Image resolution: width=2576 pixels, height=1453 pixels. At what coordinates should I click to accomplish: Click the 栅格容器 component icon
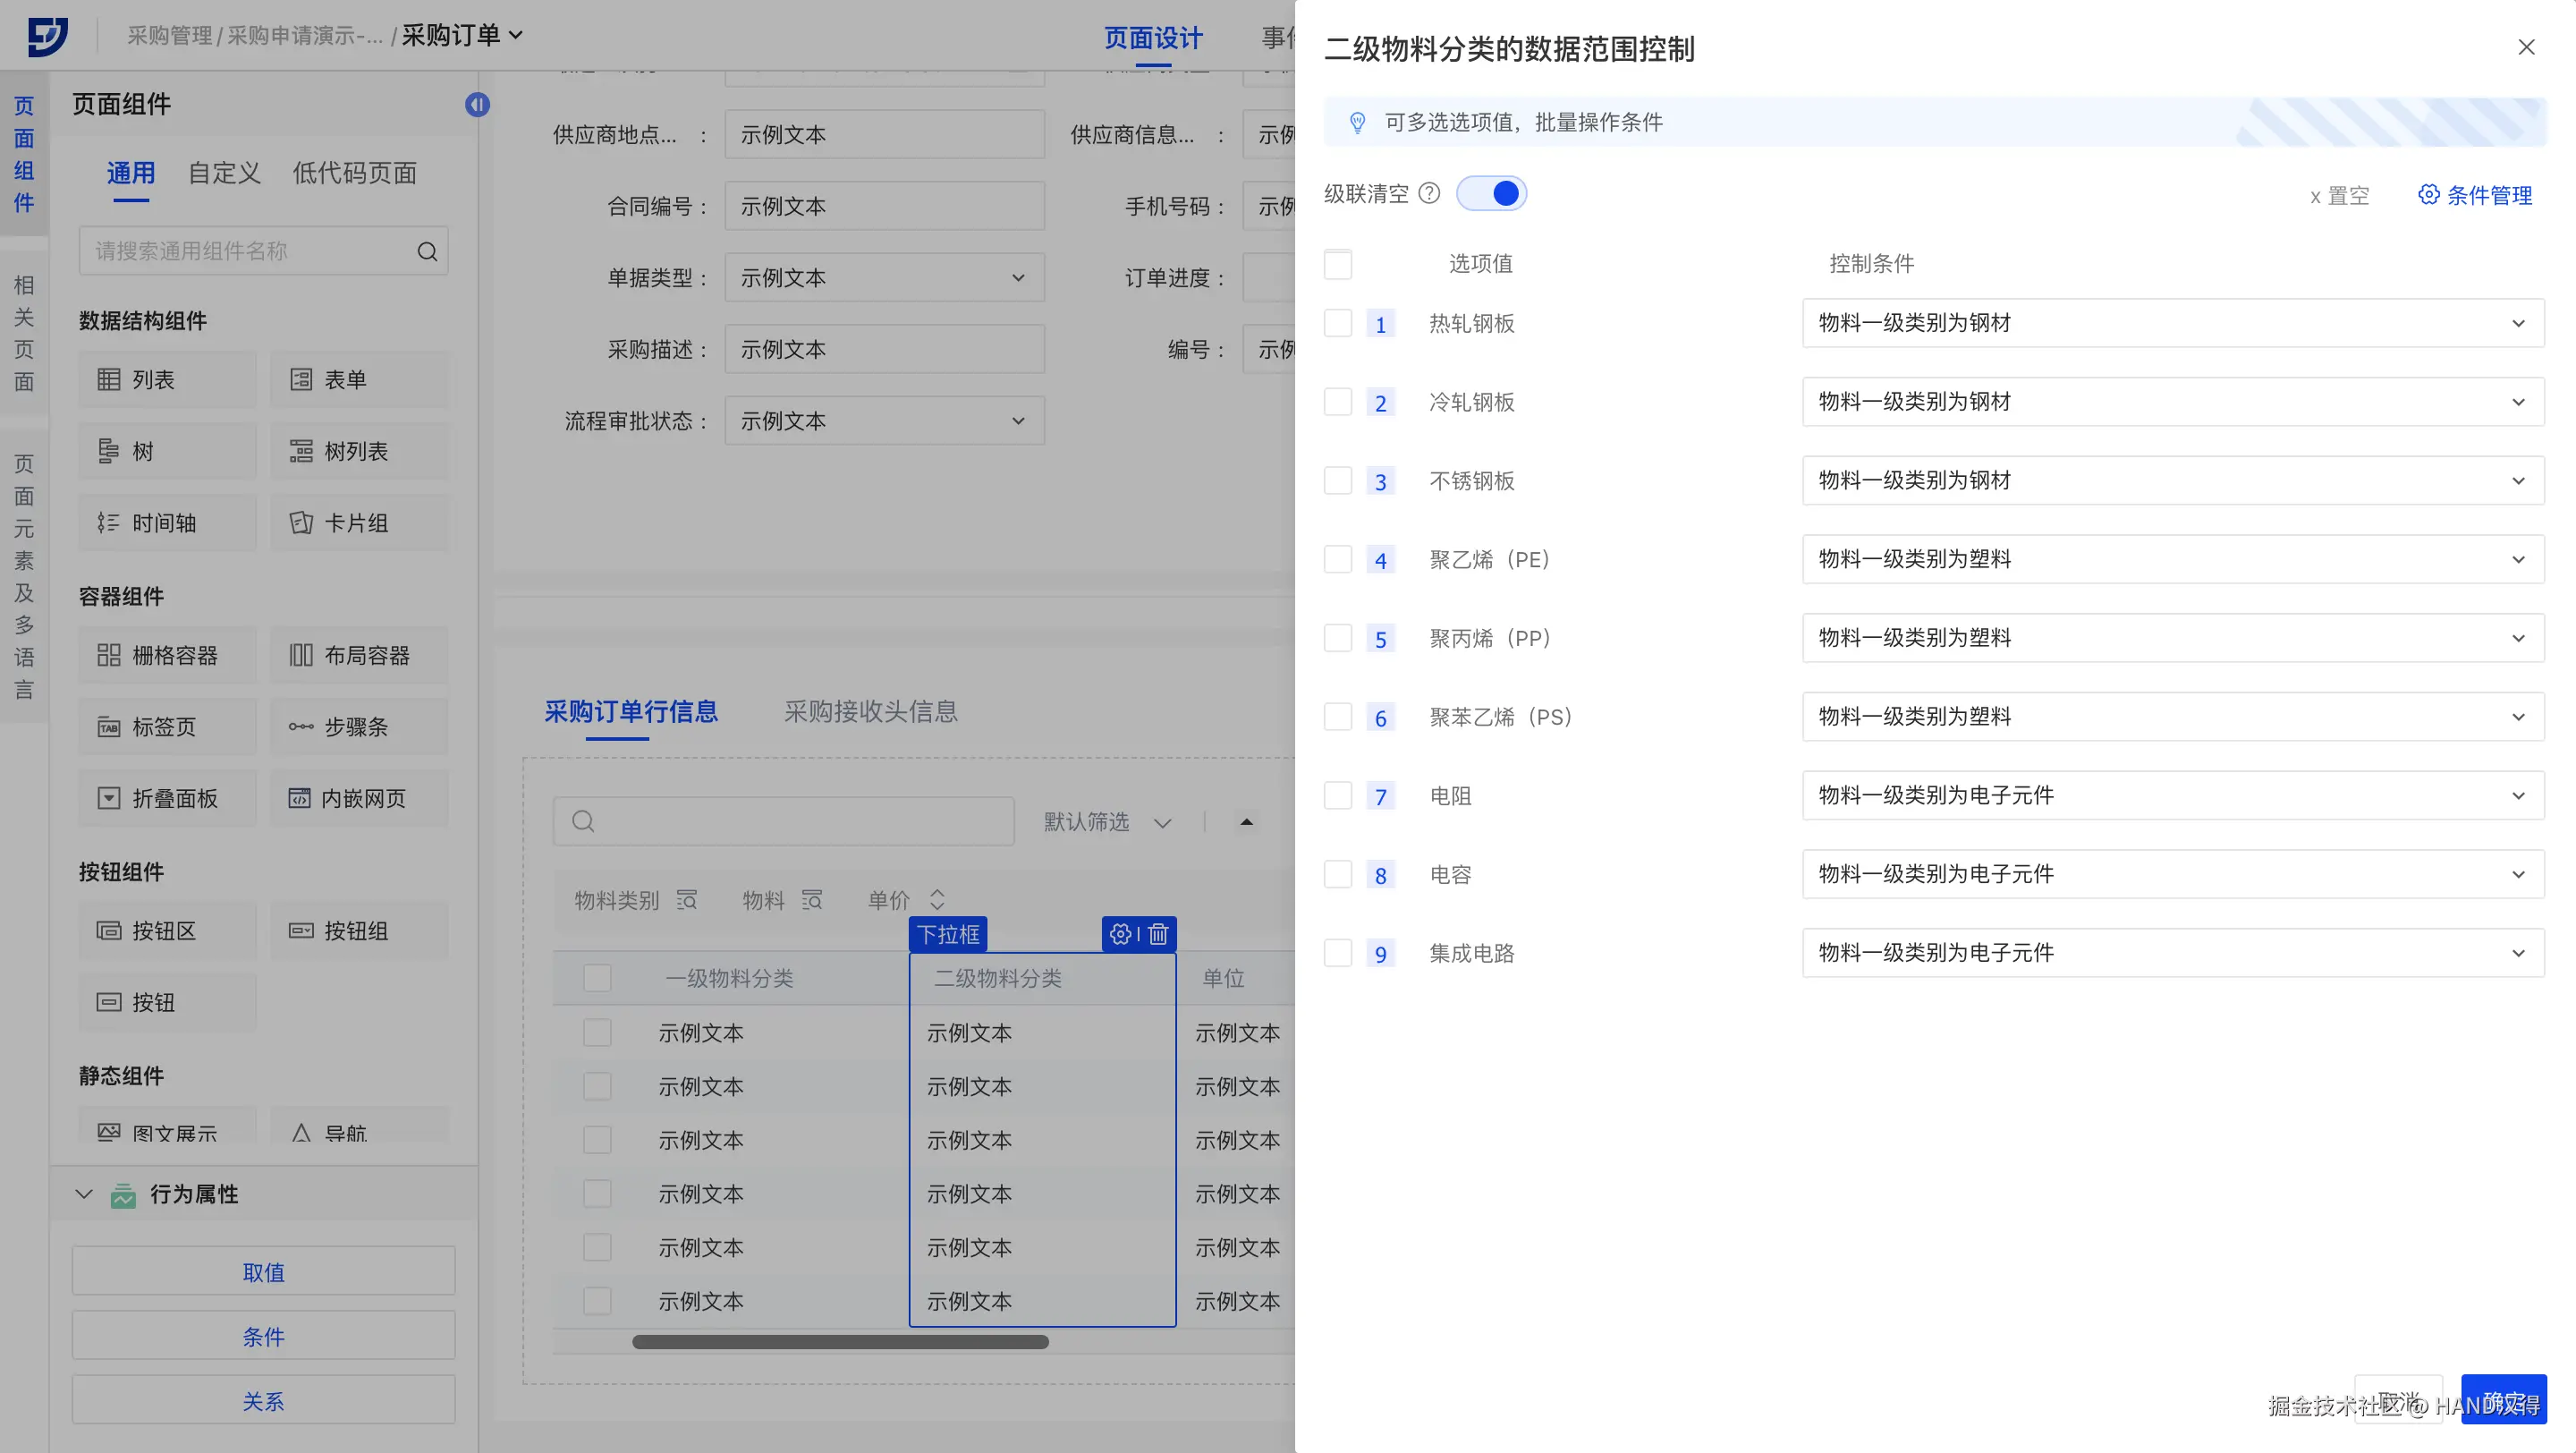point(108,655)
